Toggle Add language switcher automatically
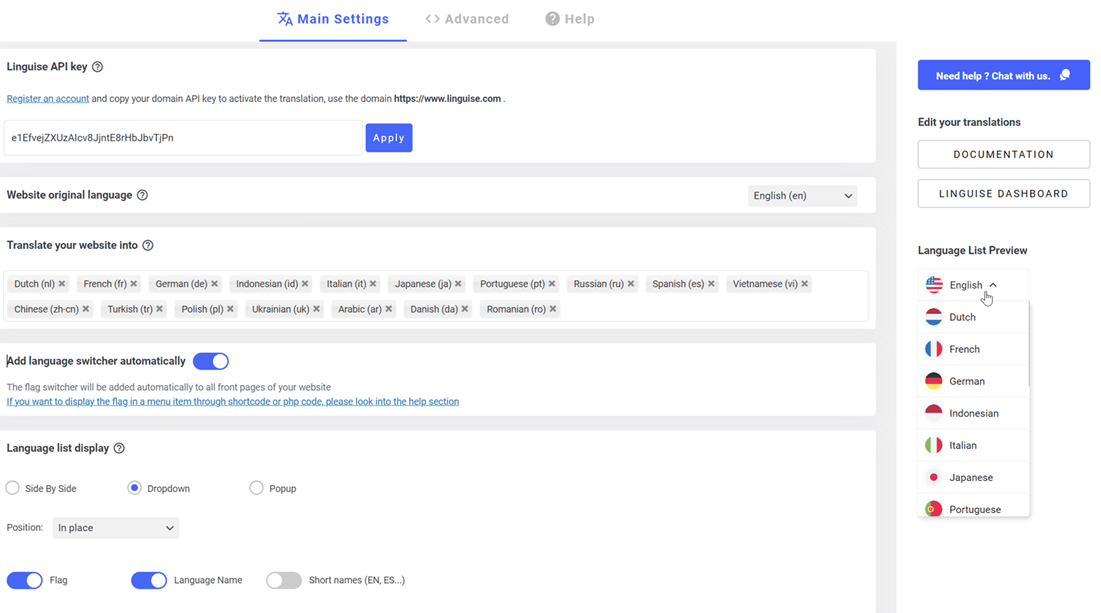 (211, 361)
